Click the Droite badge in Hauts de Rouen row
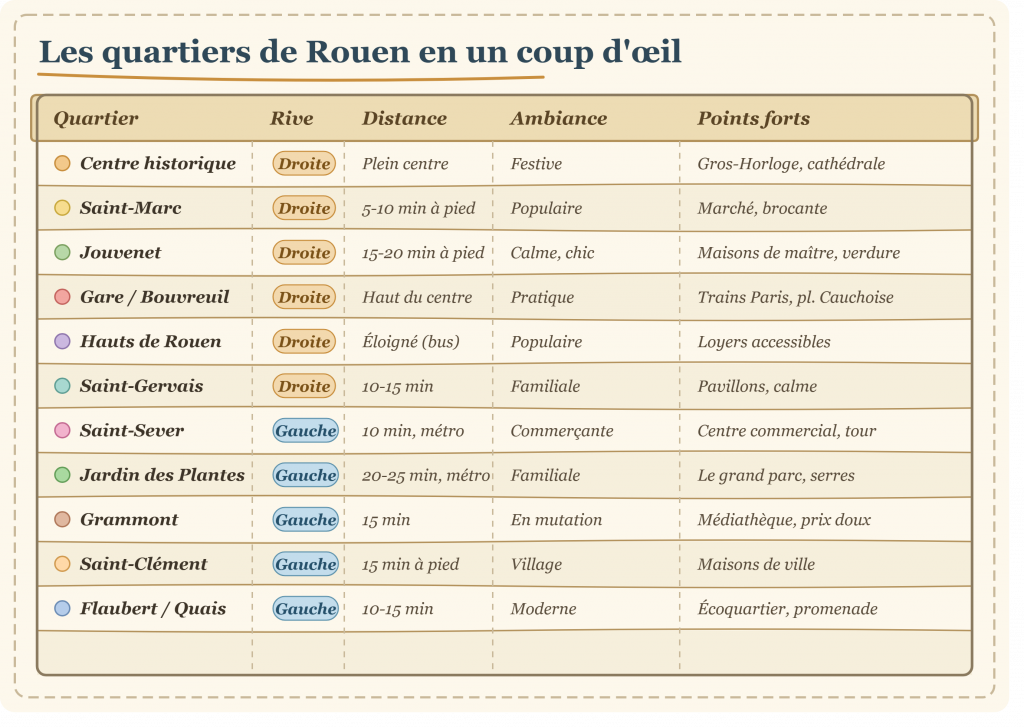 [304, 342]
